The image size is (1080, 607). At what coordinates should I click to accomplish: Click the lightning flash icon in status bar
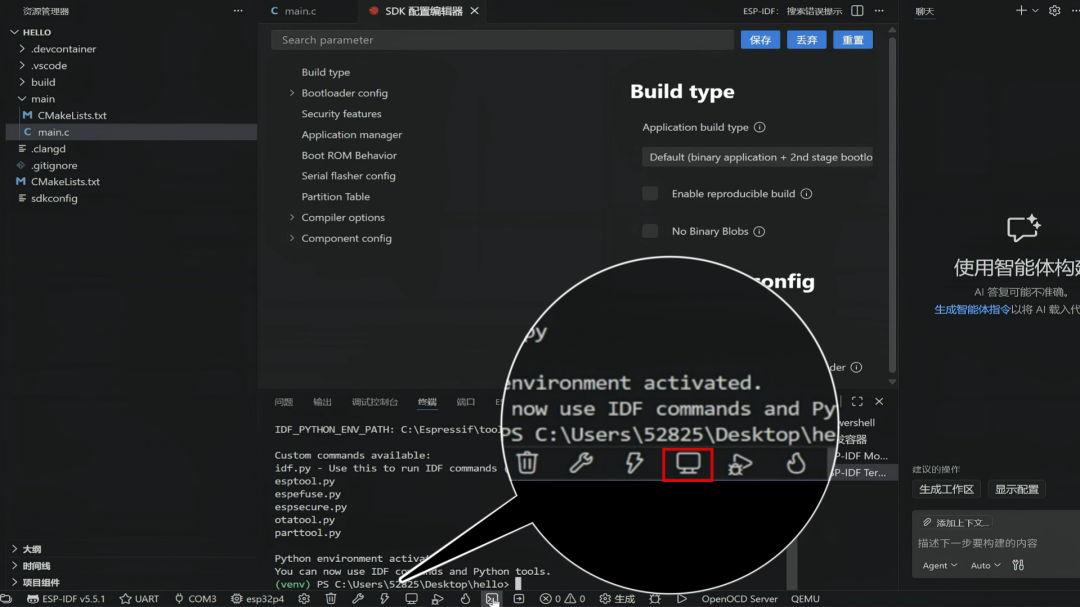coord(384,599)
